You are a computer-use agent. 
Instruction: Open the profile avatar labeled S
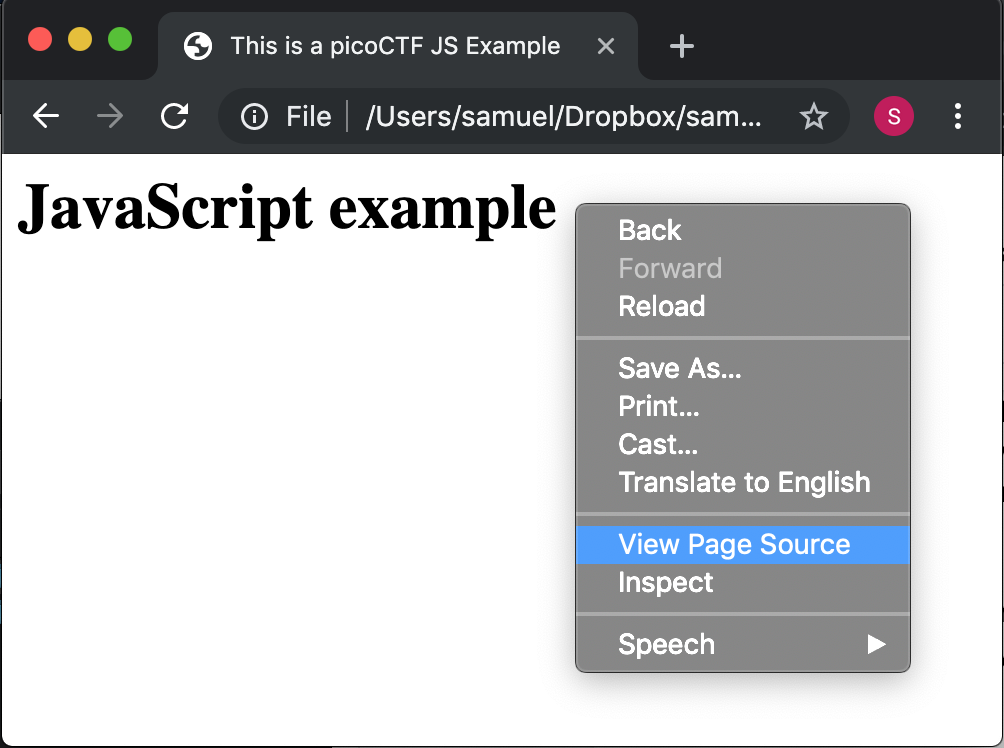pos(893,117)
